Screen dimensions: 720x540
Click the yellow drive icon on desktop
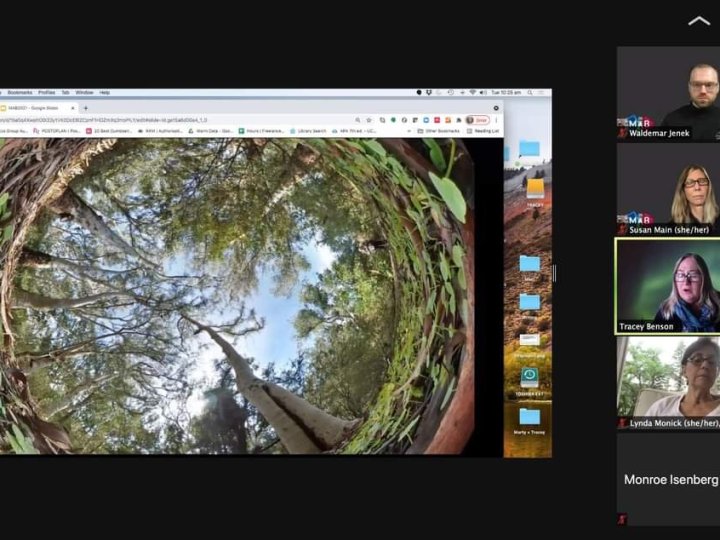pyautogui.click(x=536, y=188)
